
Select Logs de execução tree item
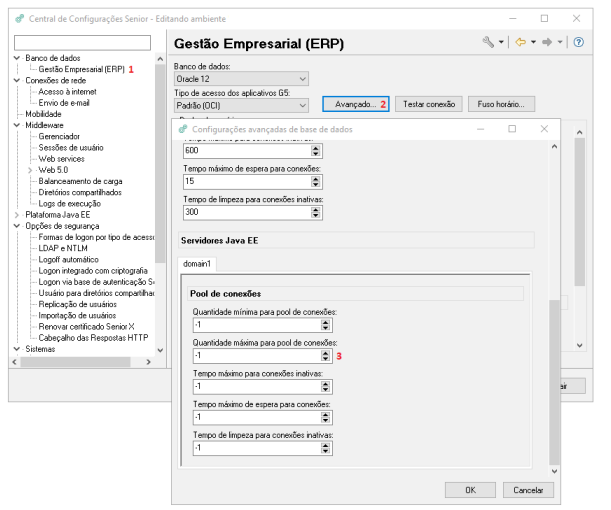point(69,204)
